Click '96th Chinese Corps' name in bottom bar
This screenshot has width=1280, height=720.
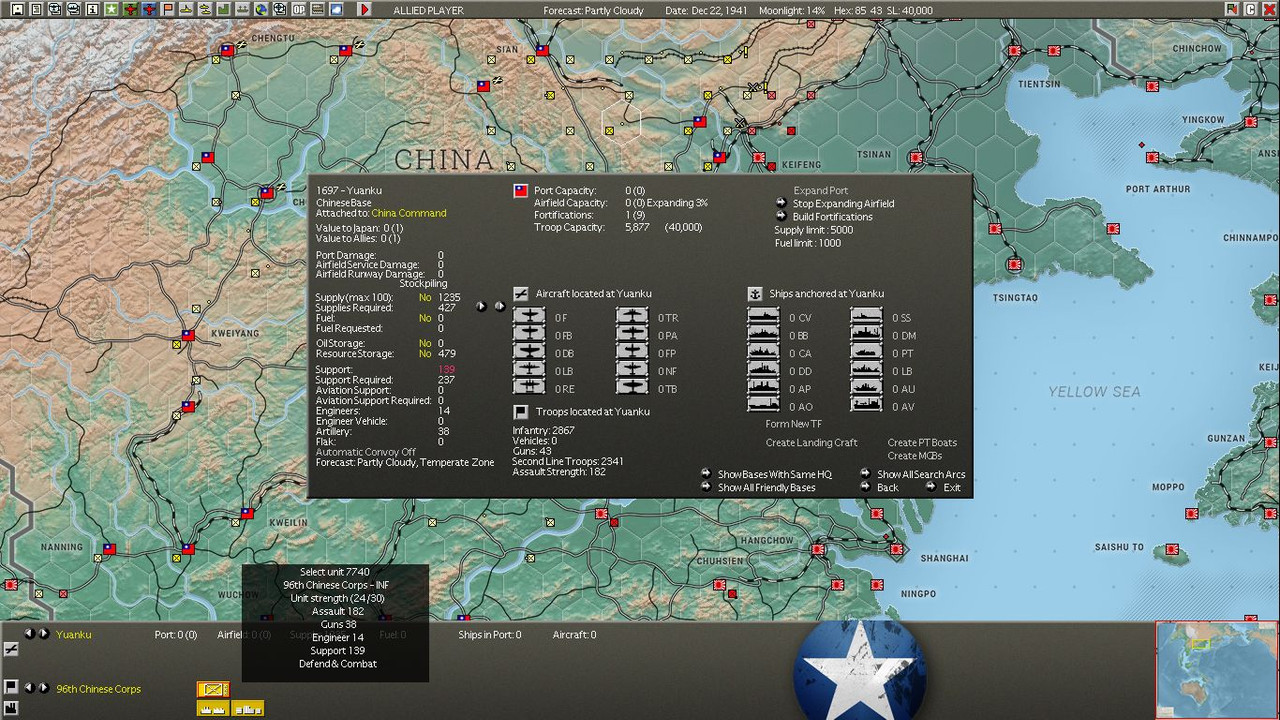98,689
